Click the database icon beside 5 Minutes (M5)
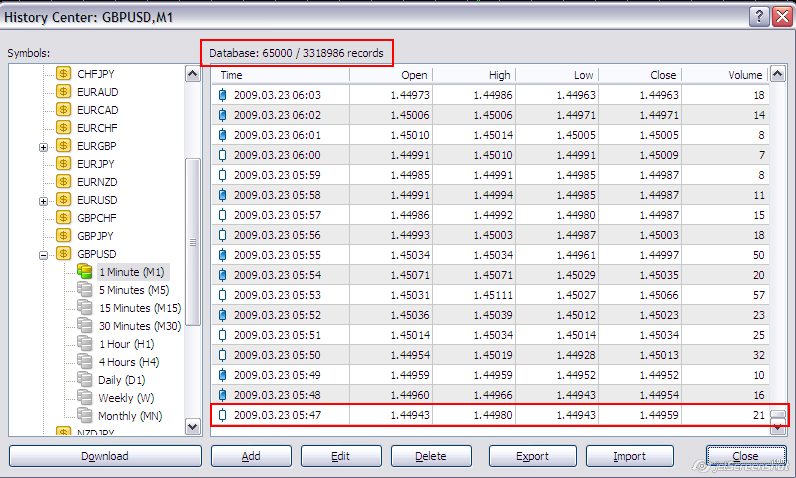The image size is (796, 478). click(x=84, y=290)
